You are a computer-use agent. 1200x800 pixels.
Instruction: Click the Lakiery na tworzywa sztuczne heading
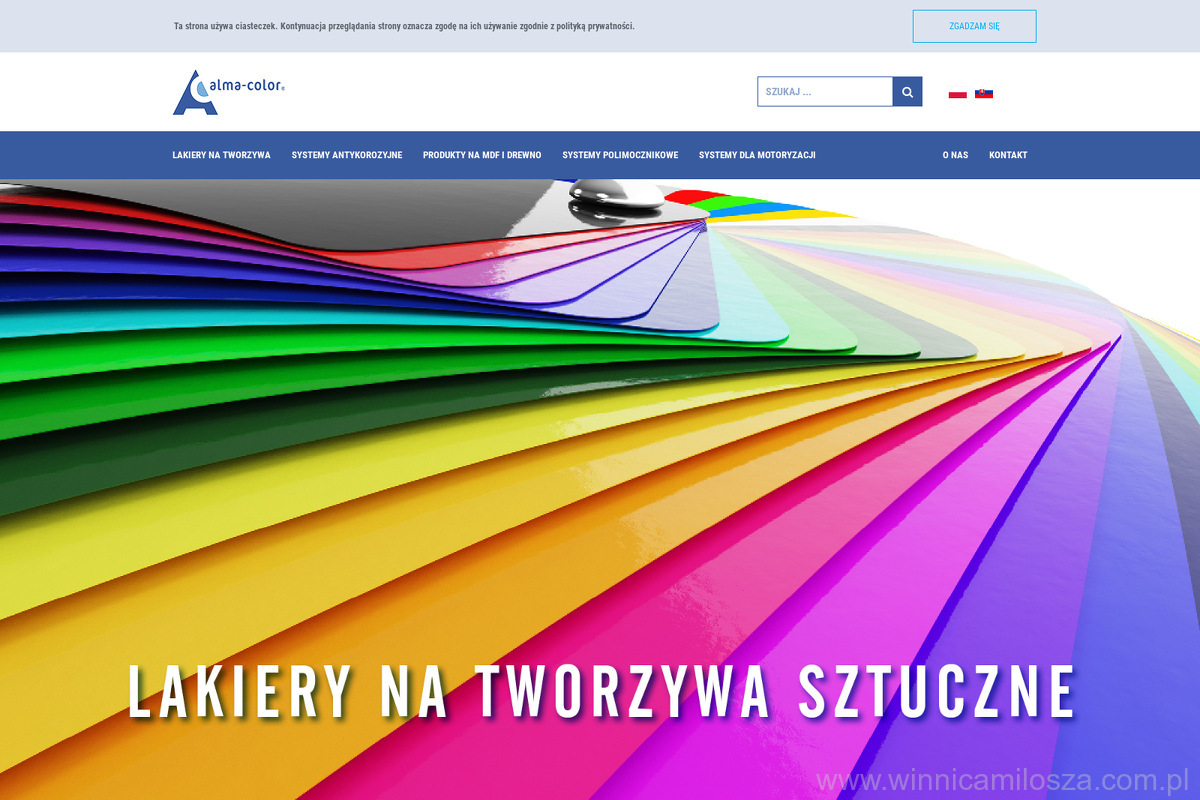click(x=601, y=691)
